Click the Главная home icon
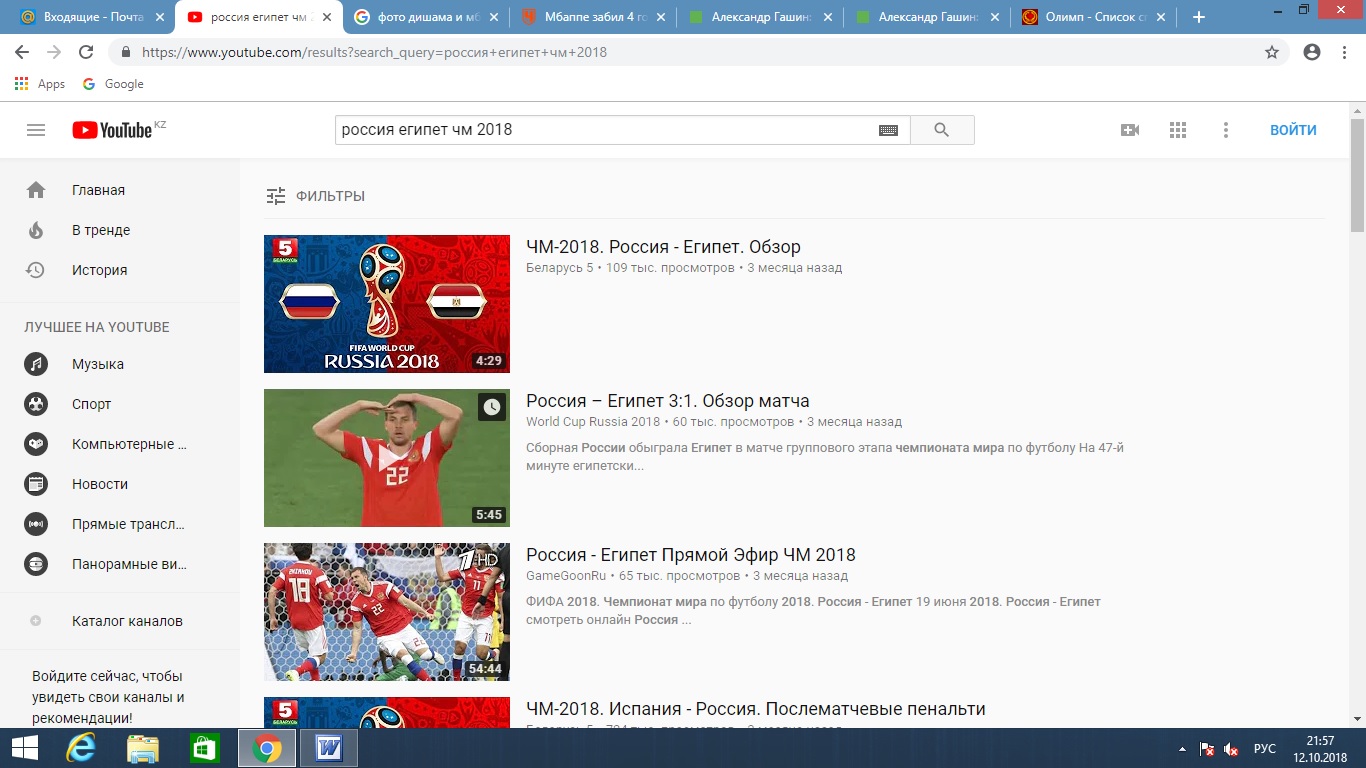The width and height of the screenshot is (1366, 768). coord(36,190)
